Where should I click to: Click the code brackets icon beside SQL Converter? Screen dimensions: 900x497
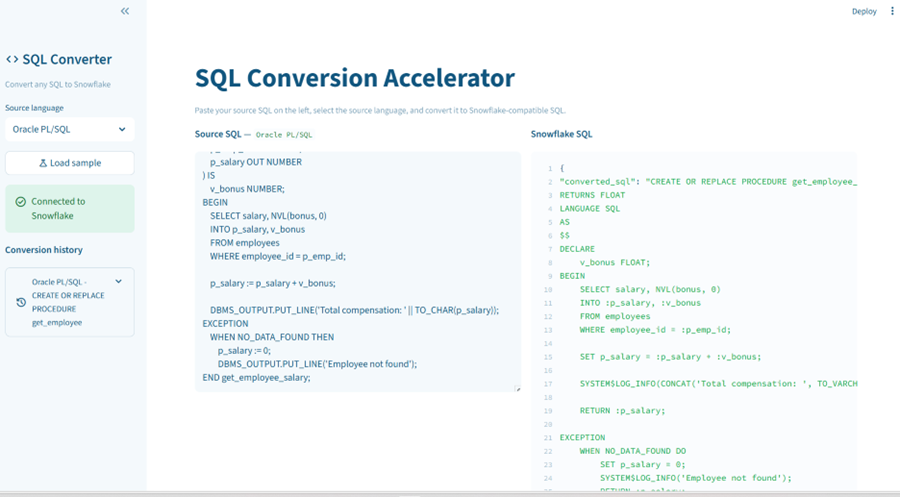[12, 60]
